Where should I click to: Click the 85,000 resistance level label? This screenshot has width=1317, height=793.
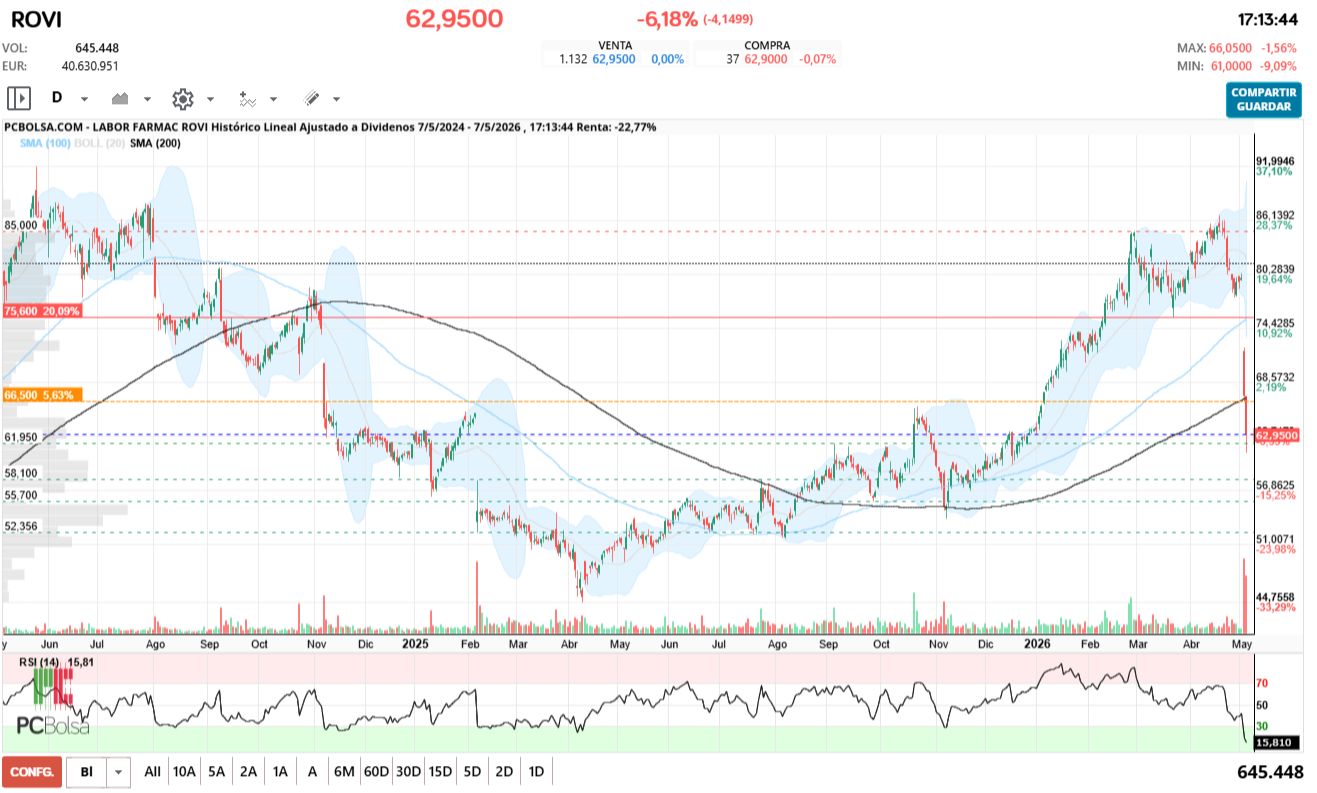tap(21, 225)
